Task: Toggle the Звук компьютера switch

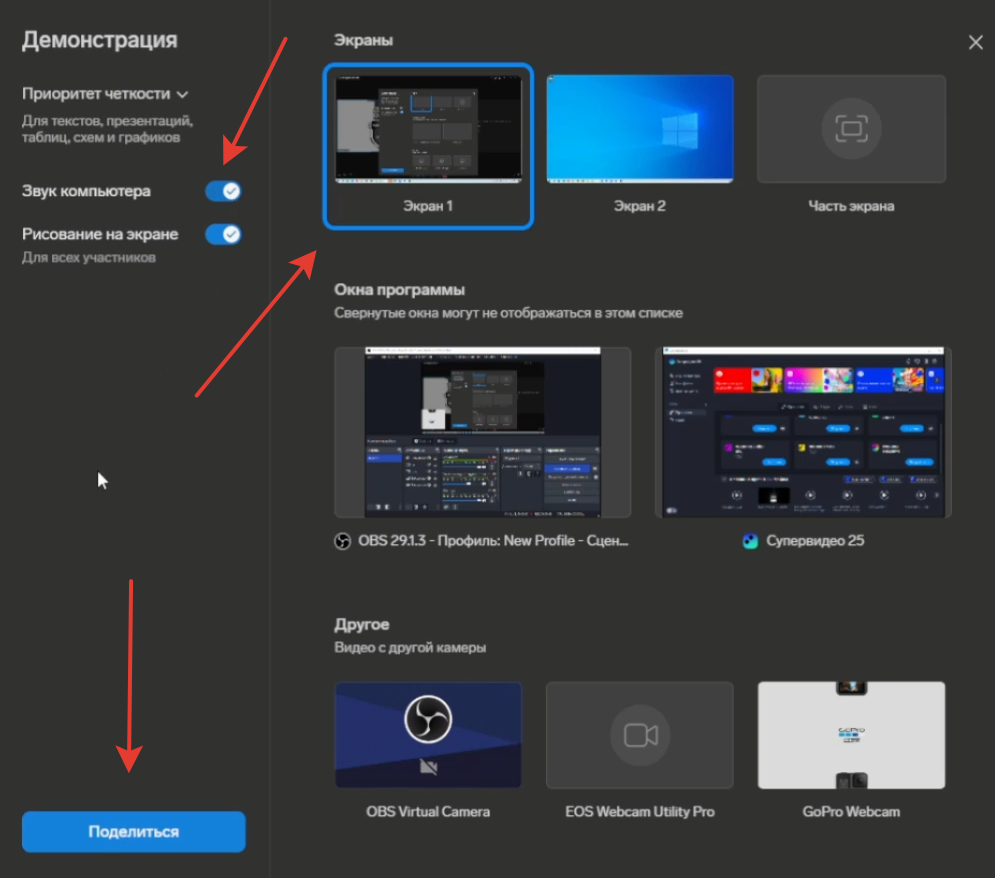Action: [223, 191]
